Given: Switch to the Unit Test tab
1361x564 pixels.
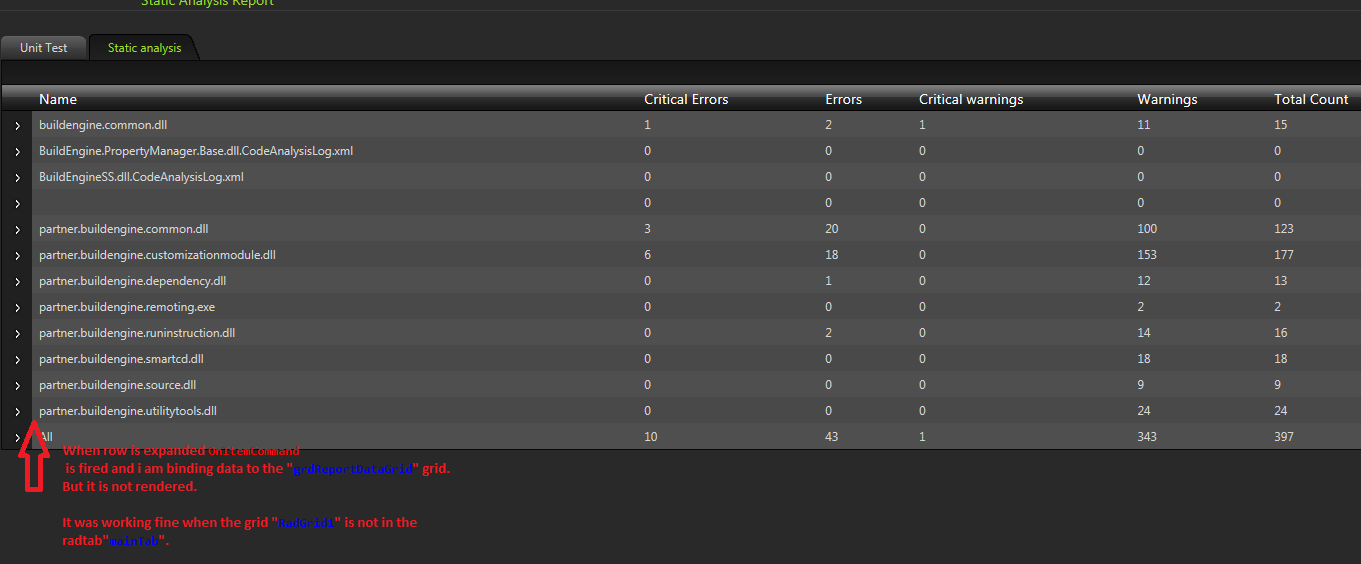Looking at the screenshot, I should 44,48.
